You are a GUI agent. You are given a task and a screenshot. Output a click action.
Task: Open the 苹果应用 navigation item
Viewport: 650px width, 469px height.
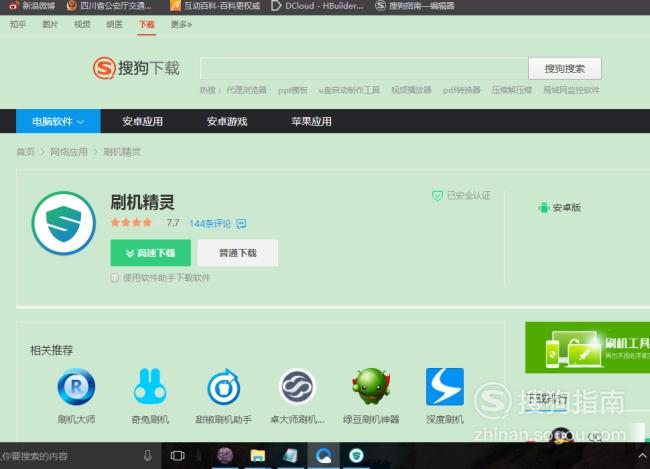pyautogui.click(x=311, y=121)
